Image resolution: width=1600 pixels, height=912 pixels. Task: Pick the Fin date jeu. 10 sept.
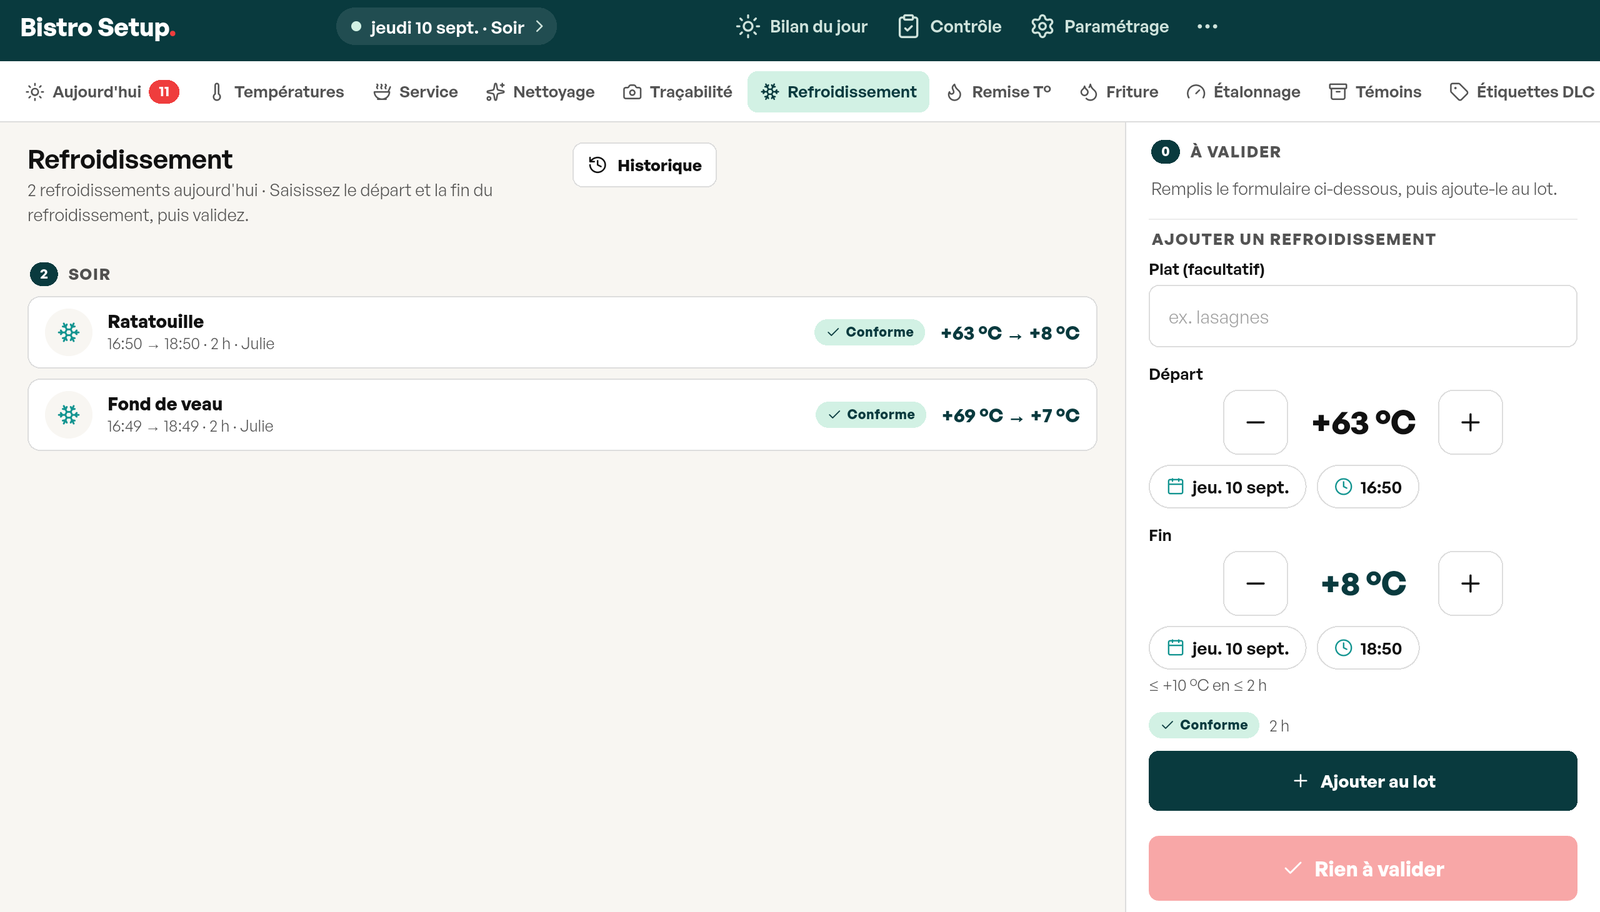click(x=1227, y=648)
